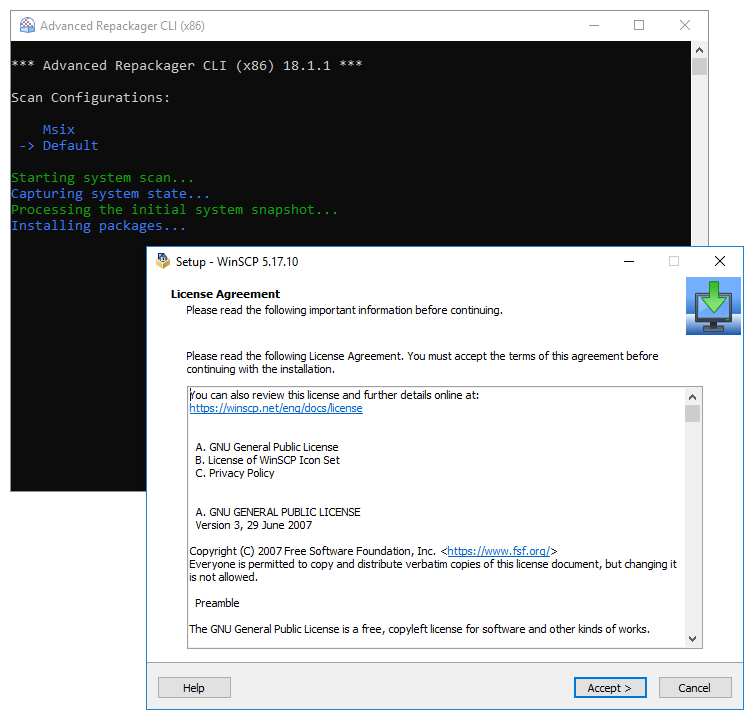The height and width of the screenshot is (720, 754).
Task: Click the 'License Agreement' heading
Action: [x=226, y=294]
